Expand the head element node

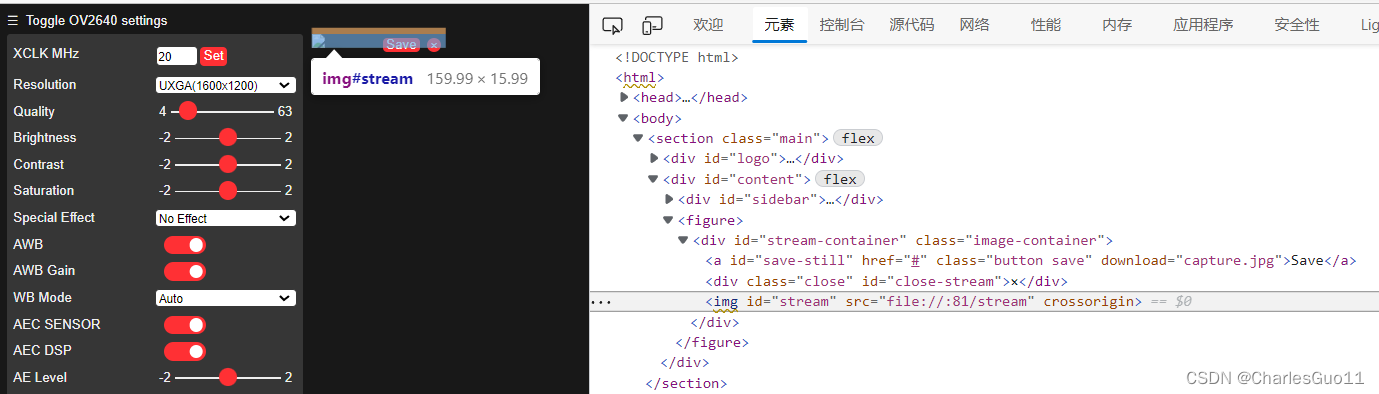pos(624,98)
